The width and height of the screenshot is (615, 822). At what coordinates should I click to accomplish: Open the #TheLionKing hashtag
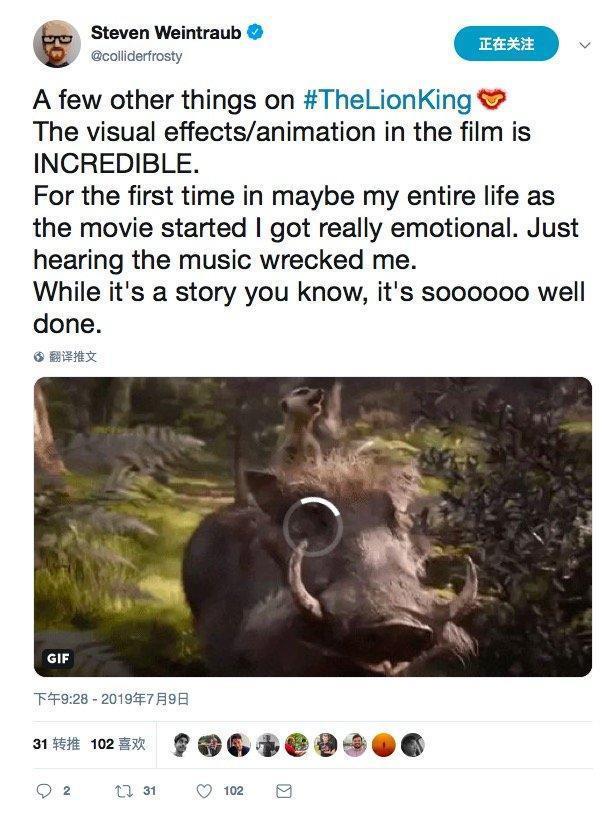click(x=387, y=101)
